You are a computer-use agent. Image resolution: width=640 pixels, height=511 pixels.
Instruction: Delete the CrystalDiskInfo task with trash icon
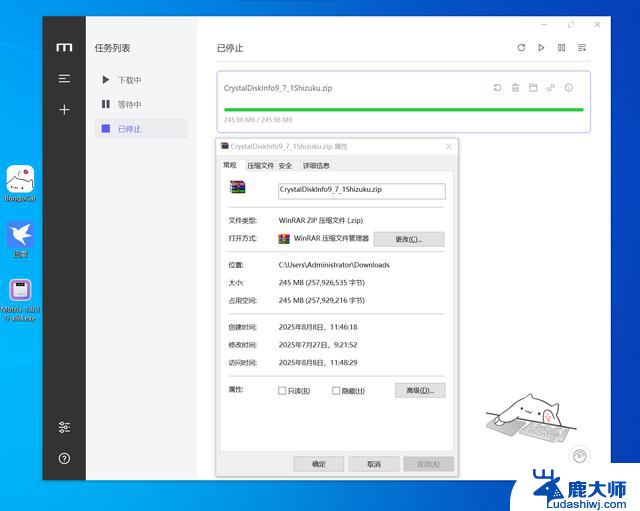(x=516, y=88)
